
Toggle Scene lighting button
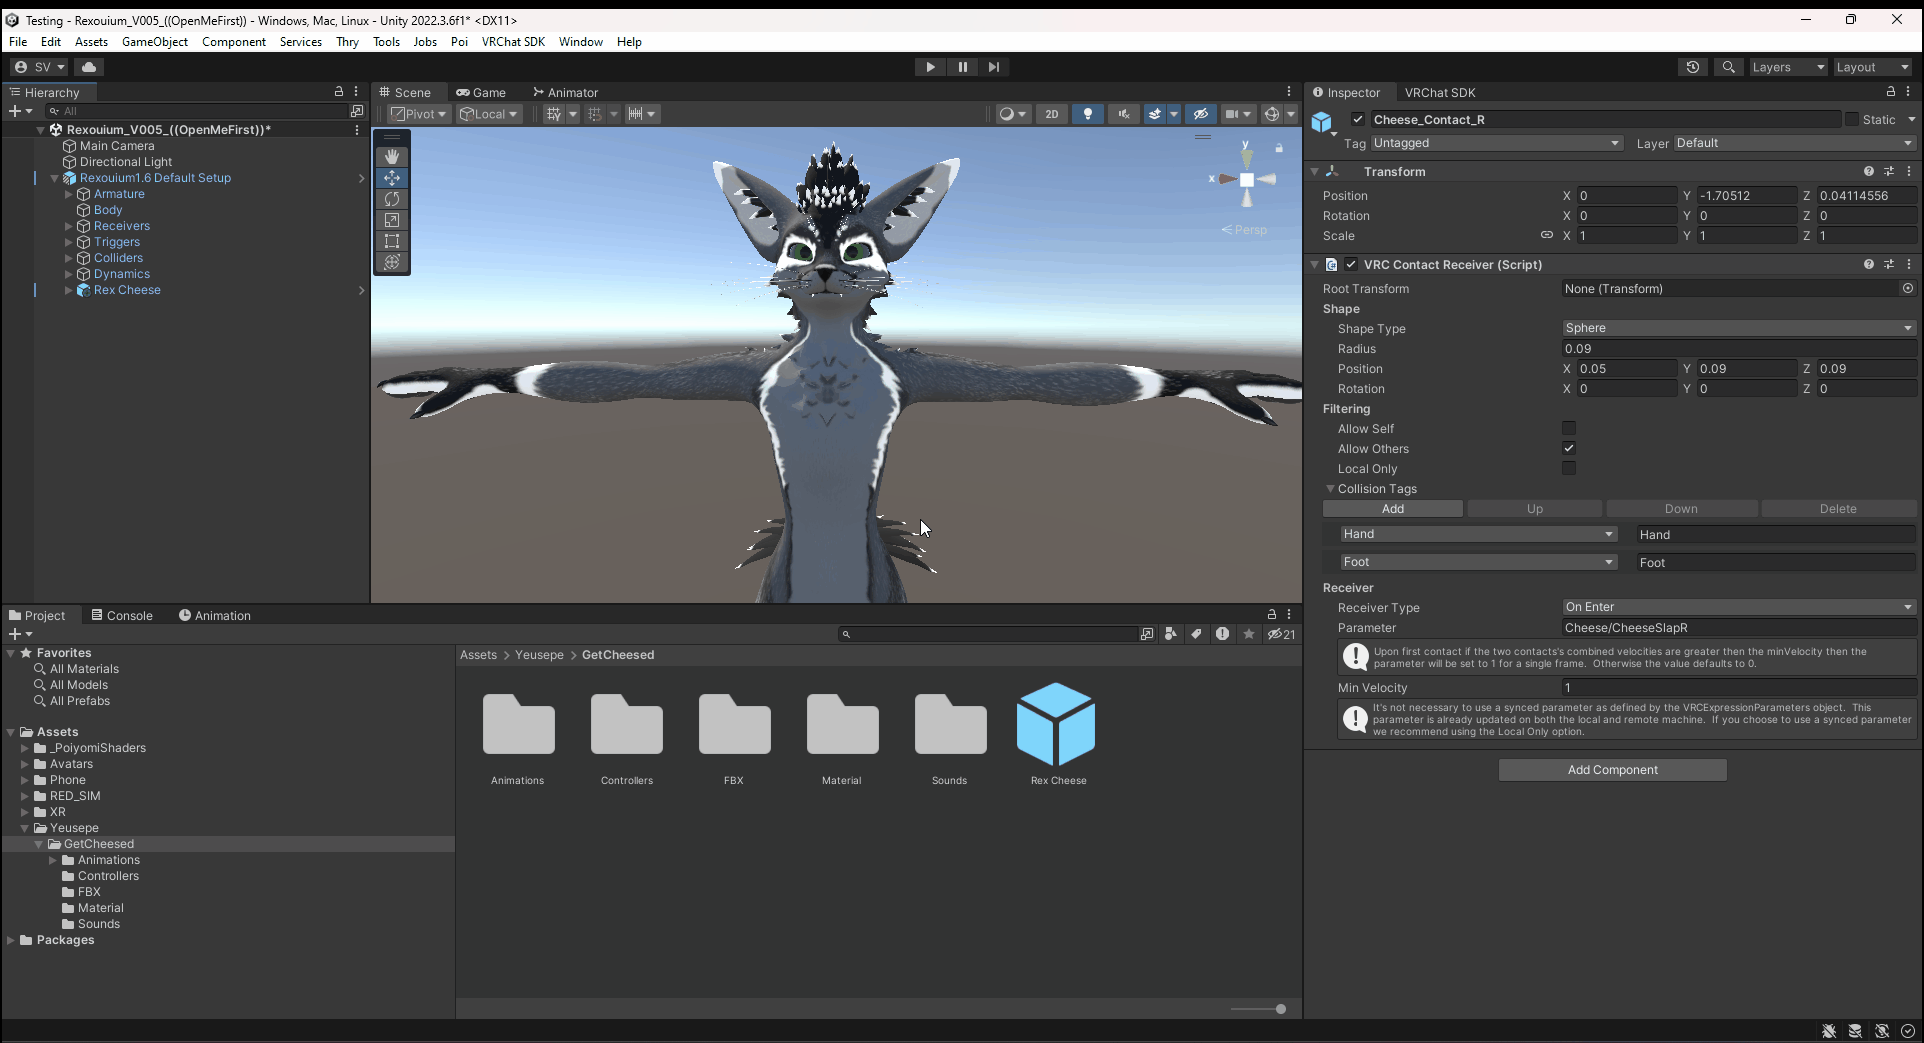point(1088,114)
